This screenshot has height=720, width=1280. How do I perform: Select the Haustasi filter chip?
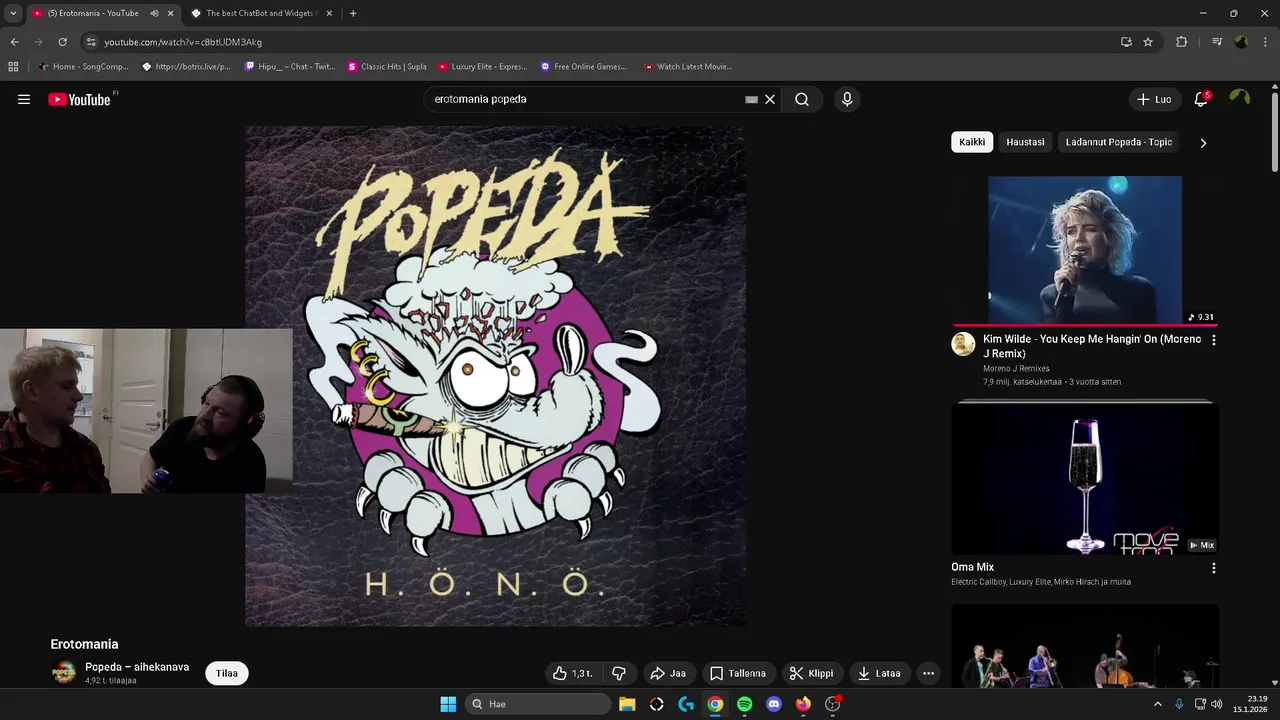[x=1025, y=142]
